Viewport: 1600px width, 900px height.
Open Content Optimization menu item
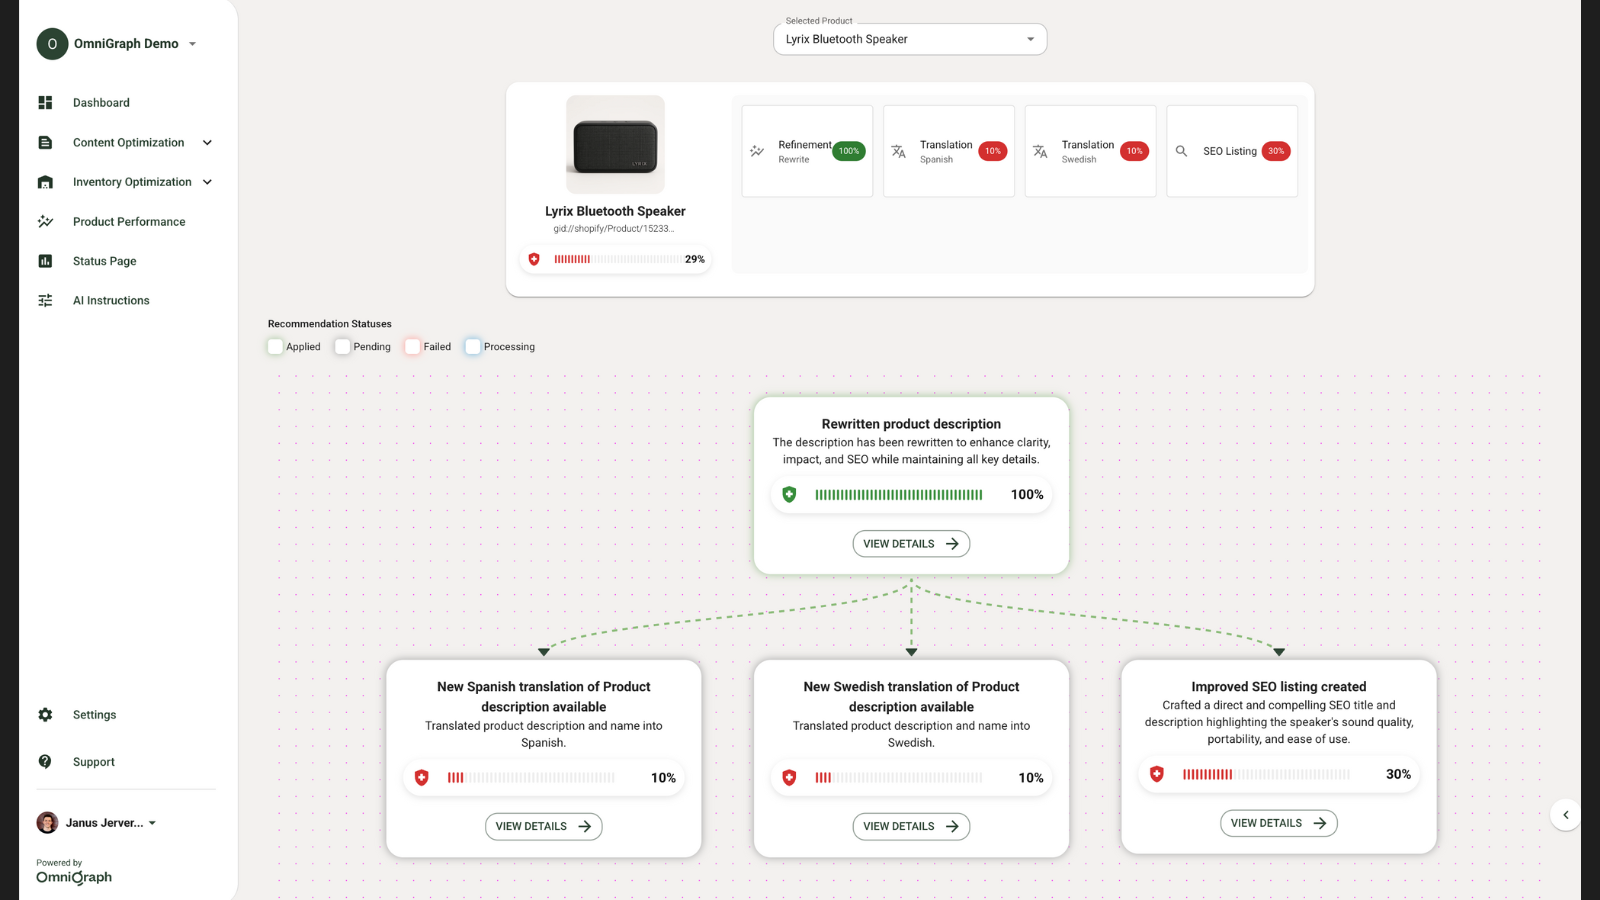click(128, 143)
